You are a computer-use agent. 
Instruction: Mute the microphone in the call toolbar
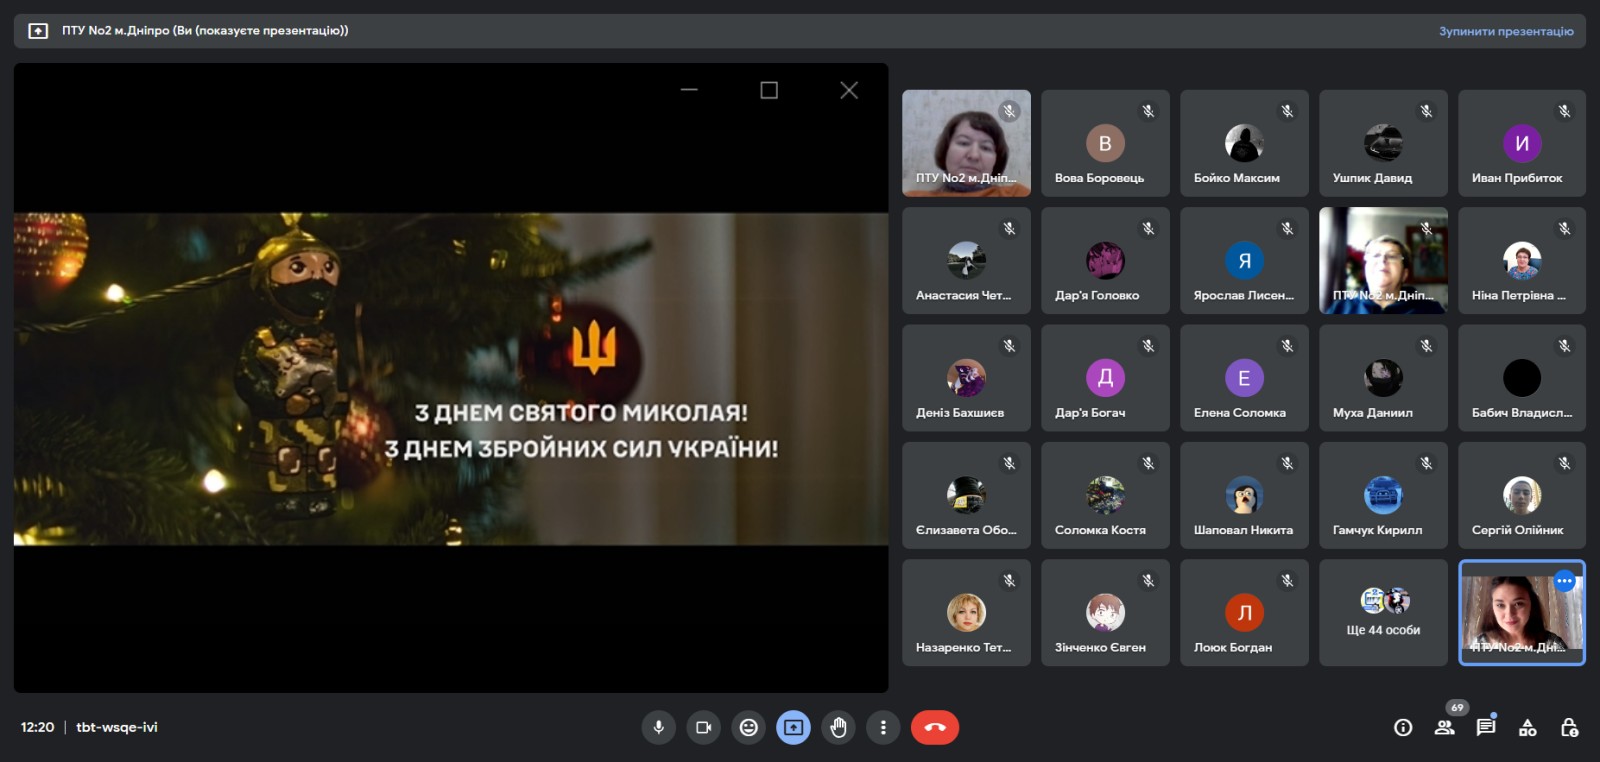pos(658,728)
